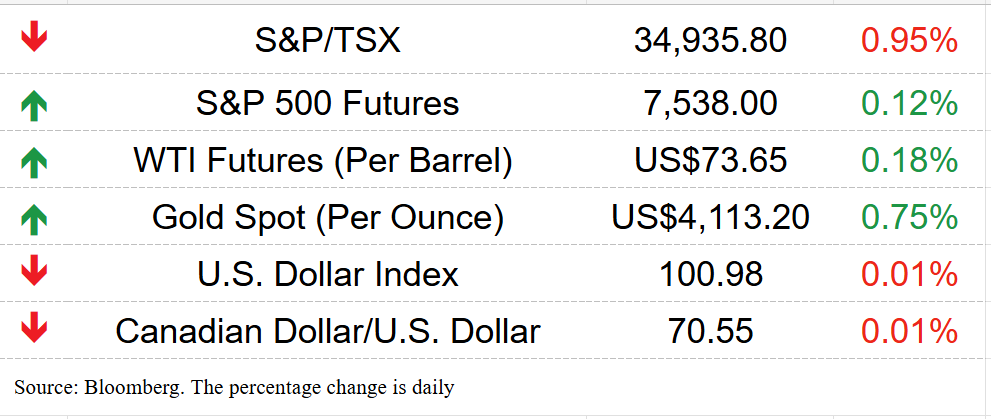Select the S&P 500 Futures label
This screenshot has height=419, width=991.
[x=327, y=104]
